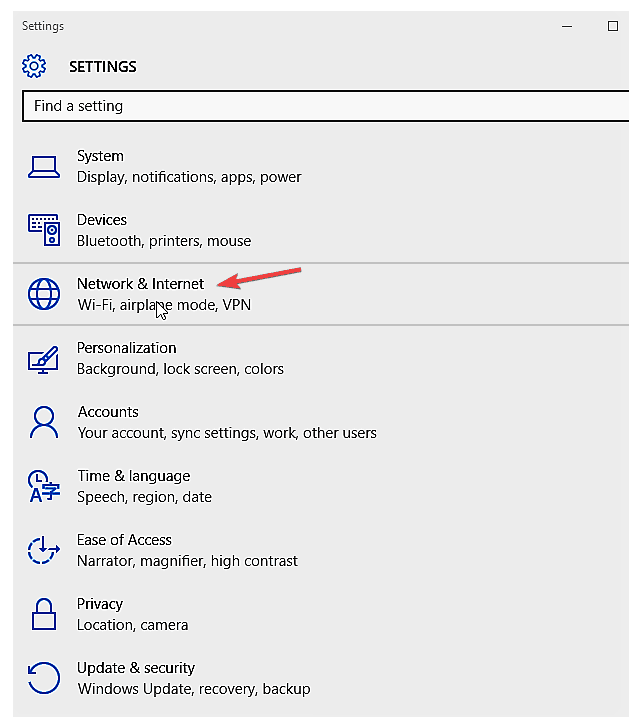642x728 pixels.
Task: Maximize the Settings window
Action: pyautogui.click(x=613, y=26)
